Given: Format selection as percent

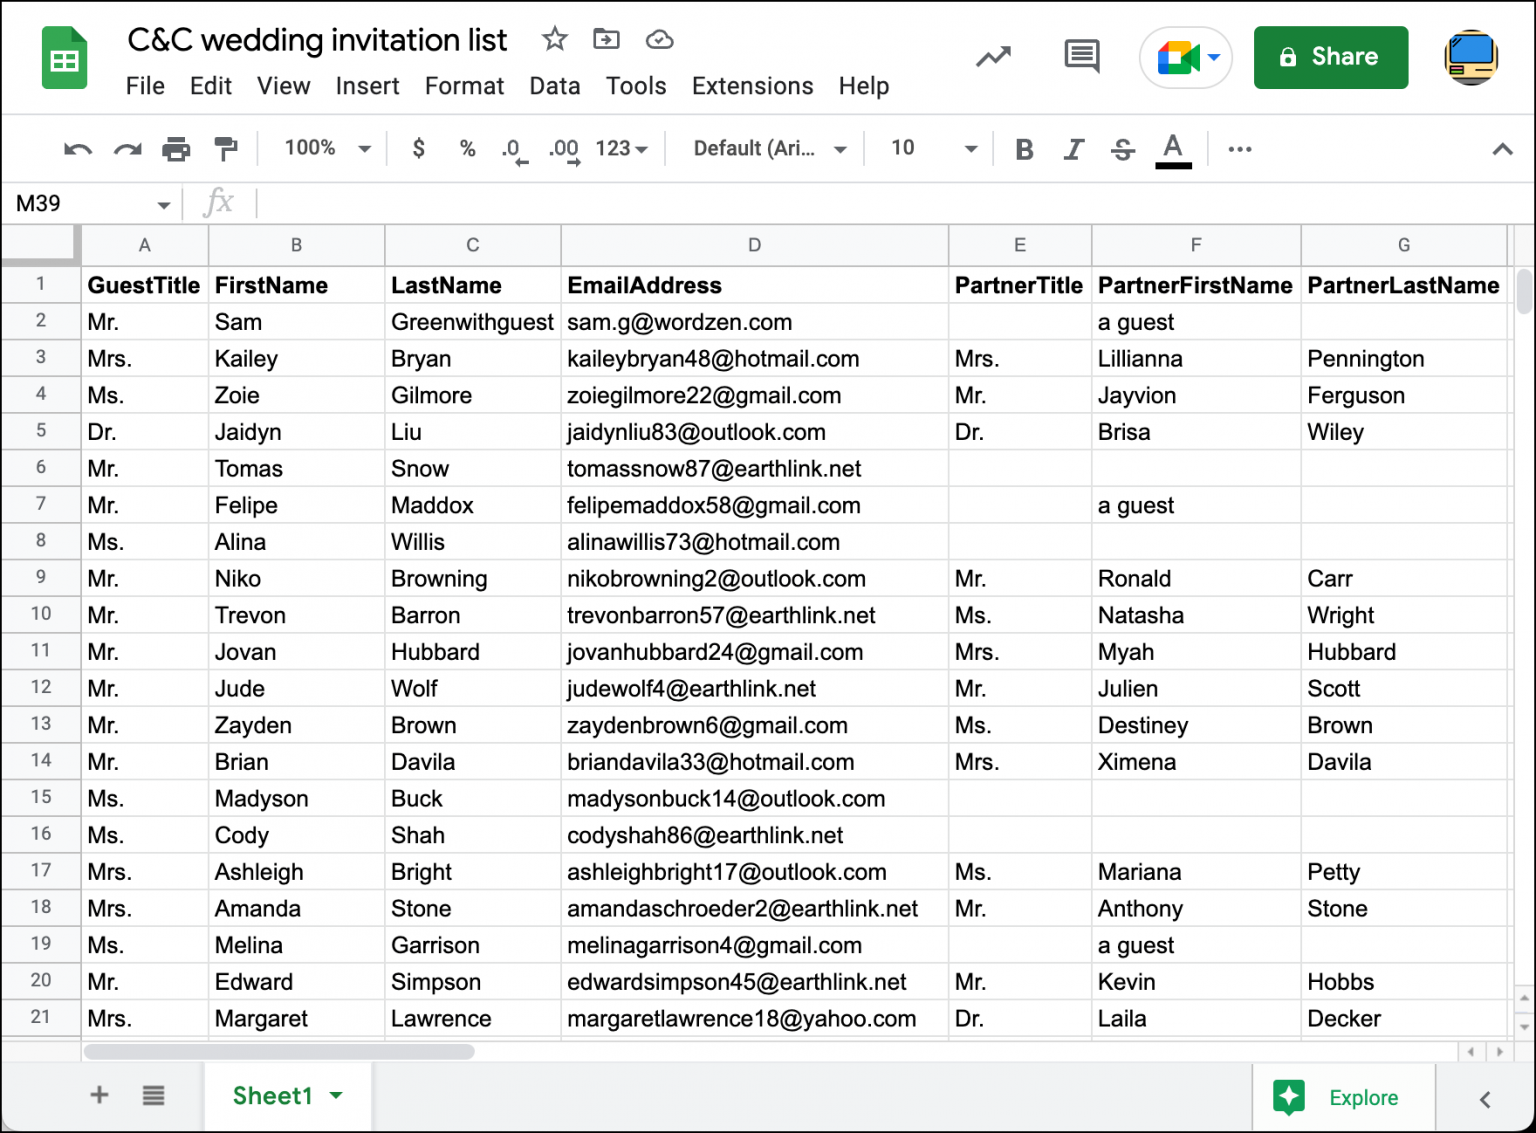Looking at the screenshot, I should click(467, 148).
